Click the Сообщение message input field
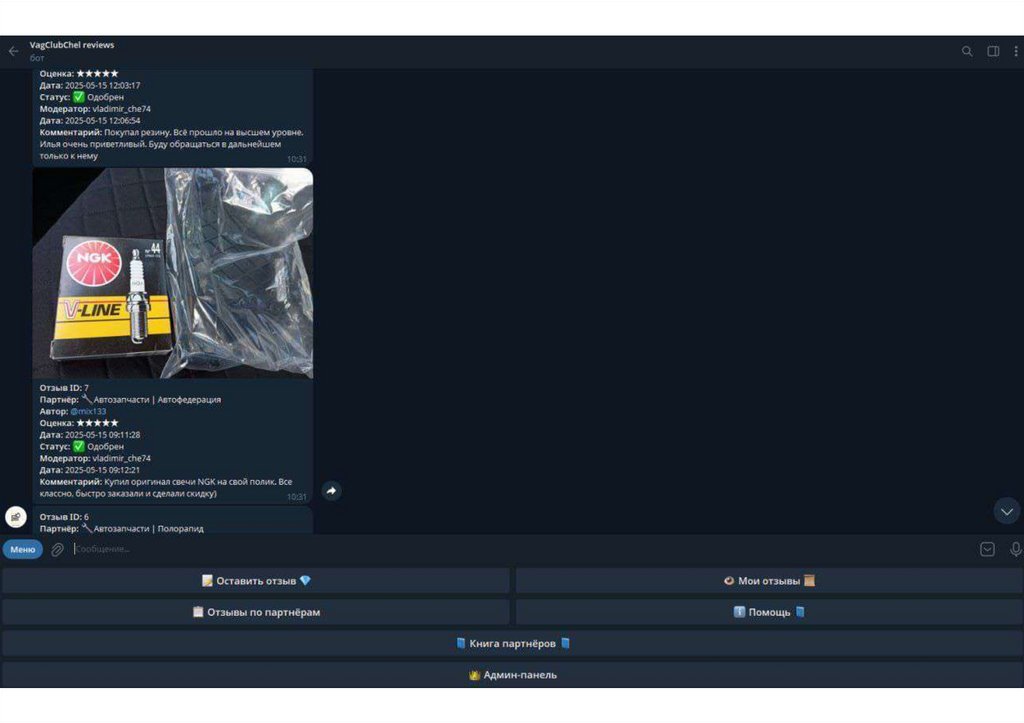This screenshot has width=1024, height=723. [x=522, y=549]
